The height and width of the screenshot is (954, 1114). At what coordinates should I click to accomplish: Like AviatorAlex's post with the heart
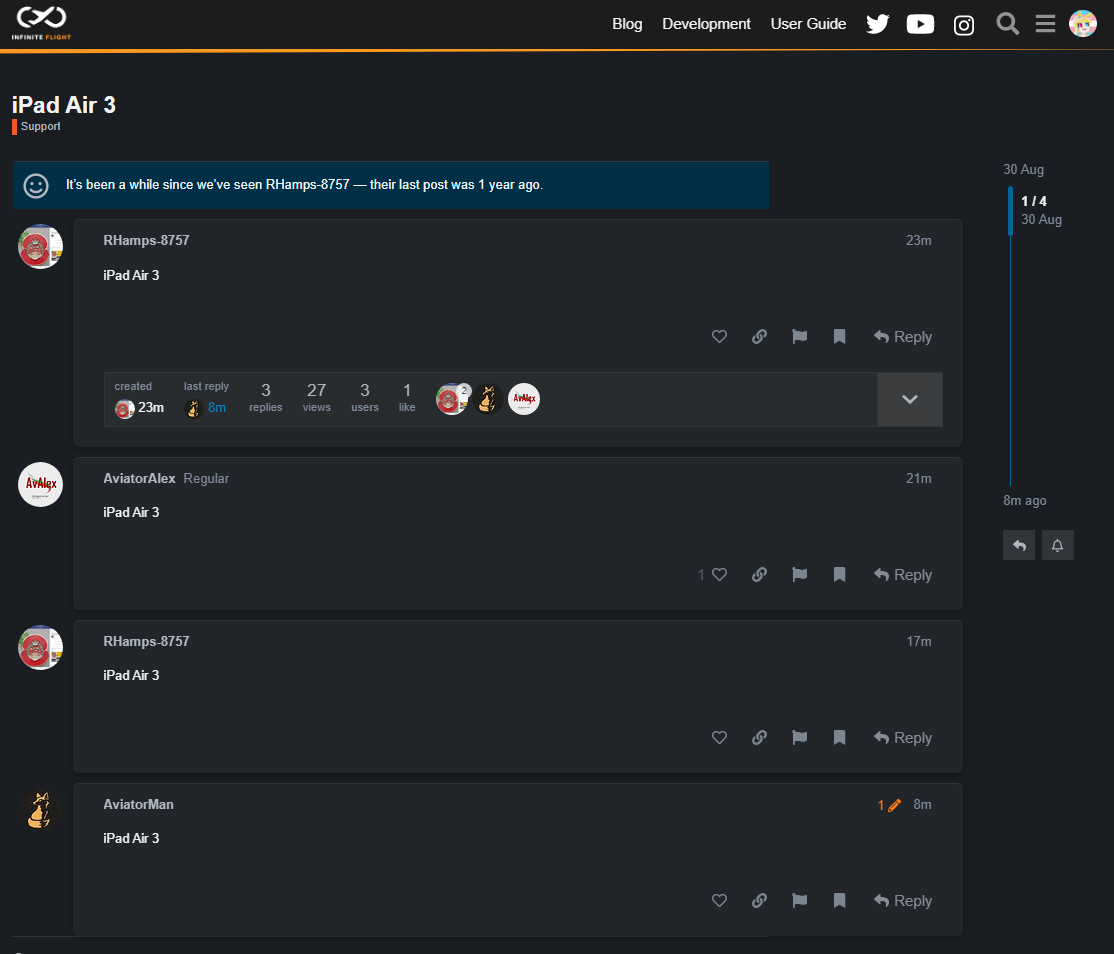(719, 575)
